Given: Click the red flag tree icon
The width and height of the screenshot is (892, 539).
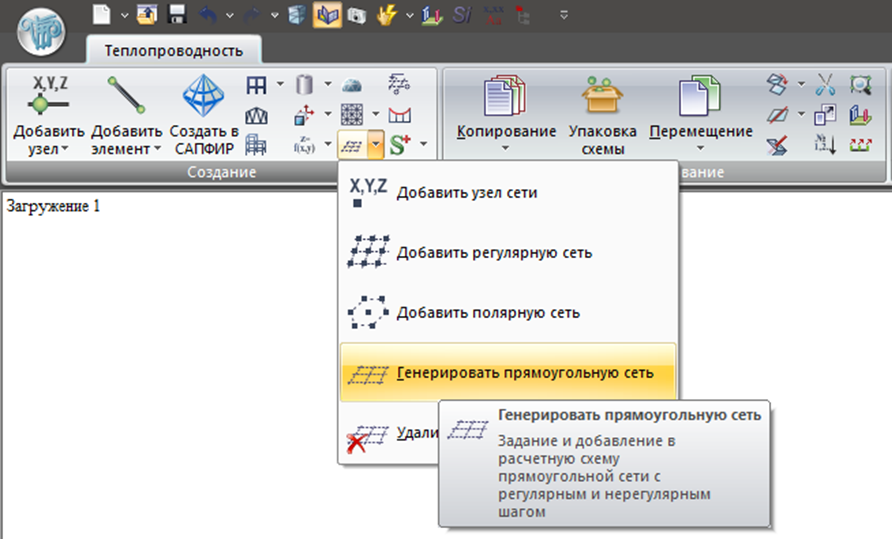Looking at the screenshot, I should tap(522, 15).
